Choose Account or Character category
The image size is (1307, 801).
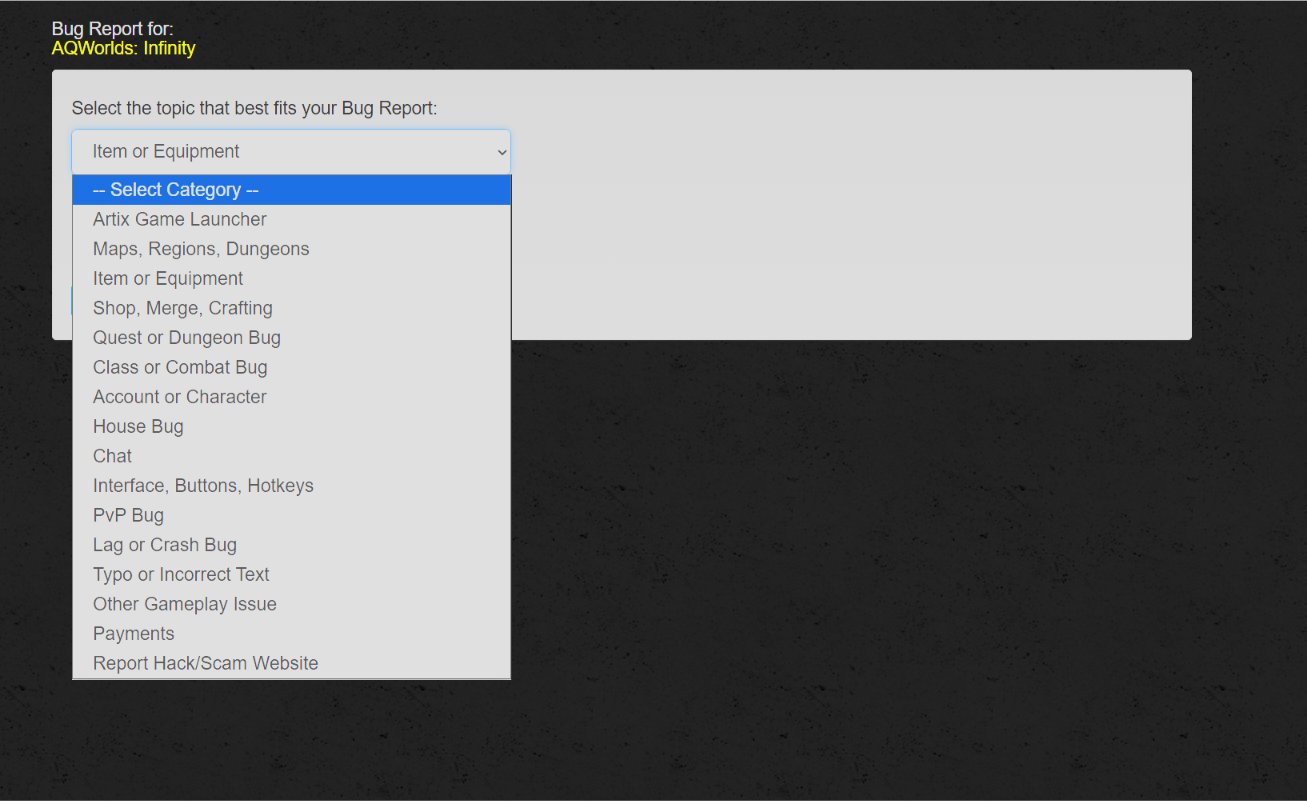pos(291,397)
